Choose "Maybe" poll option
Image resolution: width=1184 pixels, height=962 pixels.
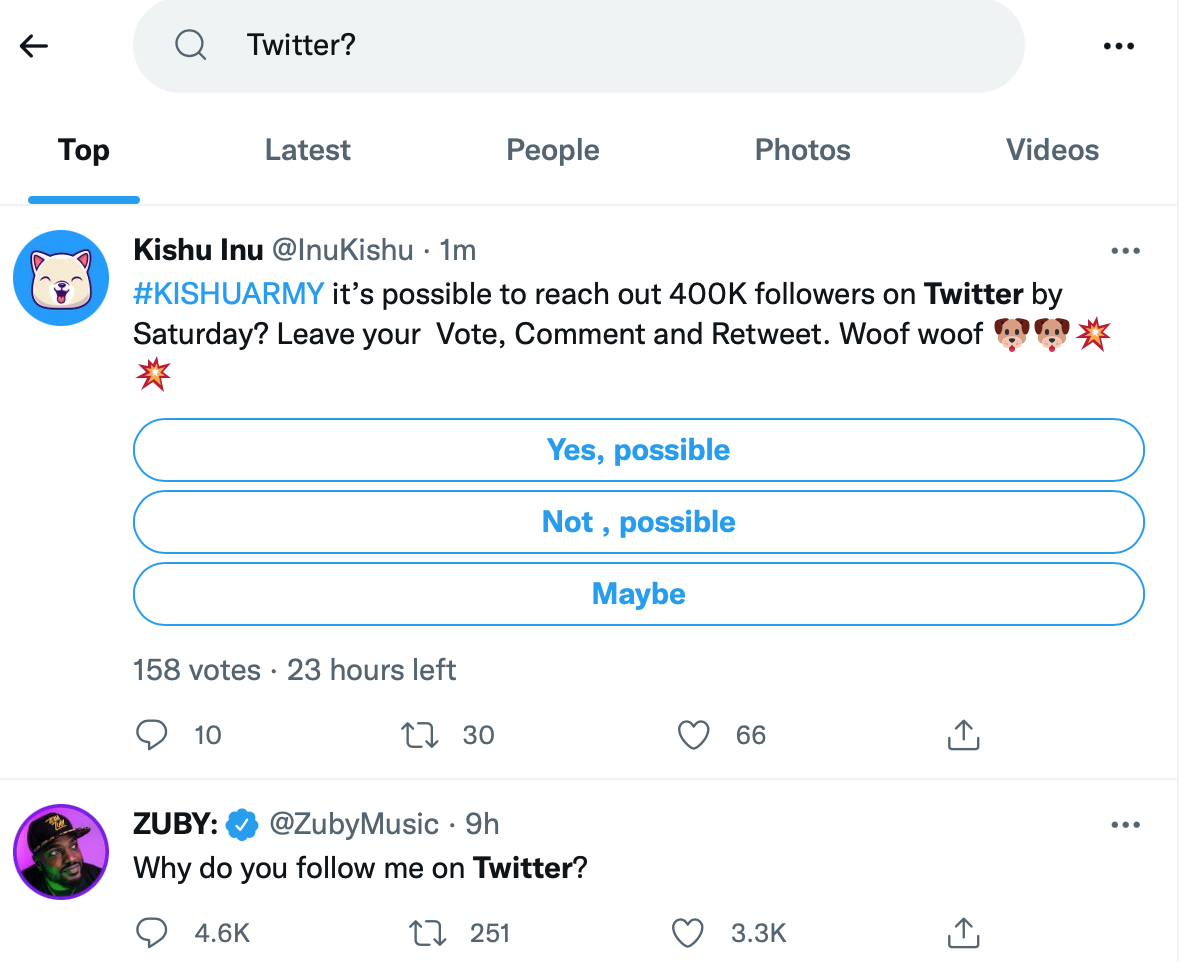pos(638,594)
